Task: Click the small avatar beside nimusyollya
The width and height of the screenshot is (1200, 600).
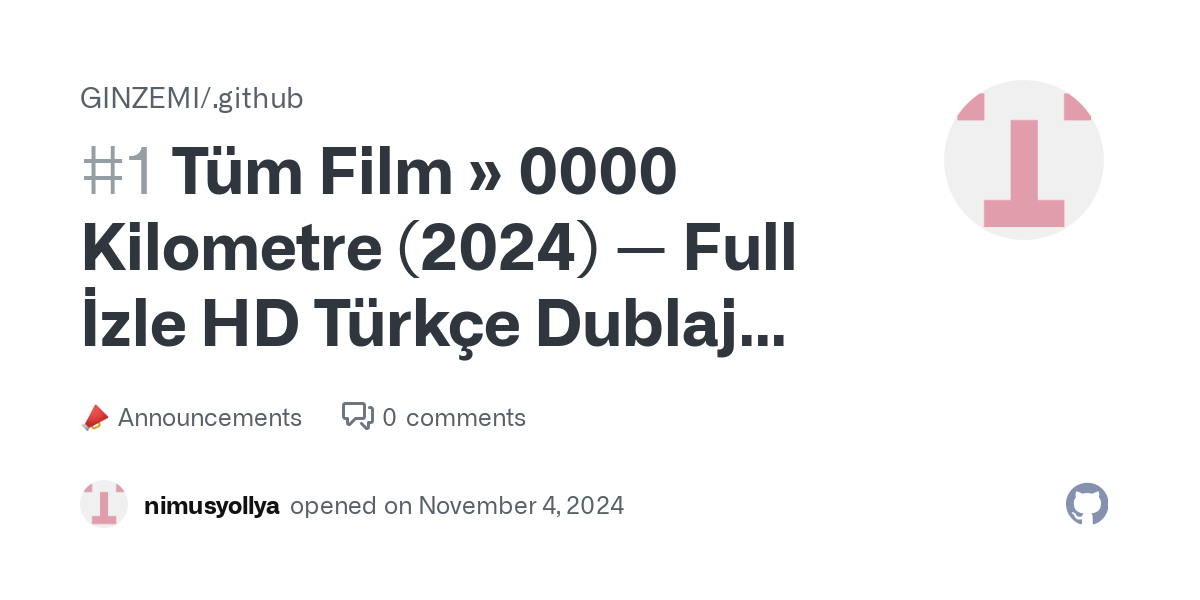Action: point(104,505)
